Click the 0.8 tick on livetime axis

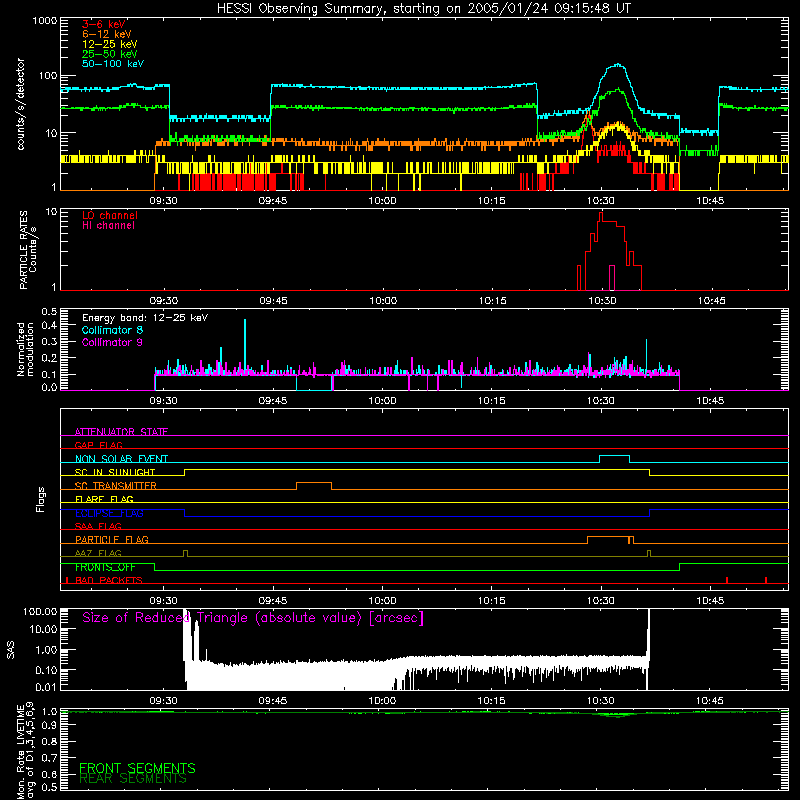tap(49, 742)
